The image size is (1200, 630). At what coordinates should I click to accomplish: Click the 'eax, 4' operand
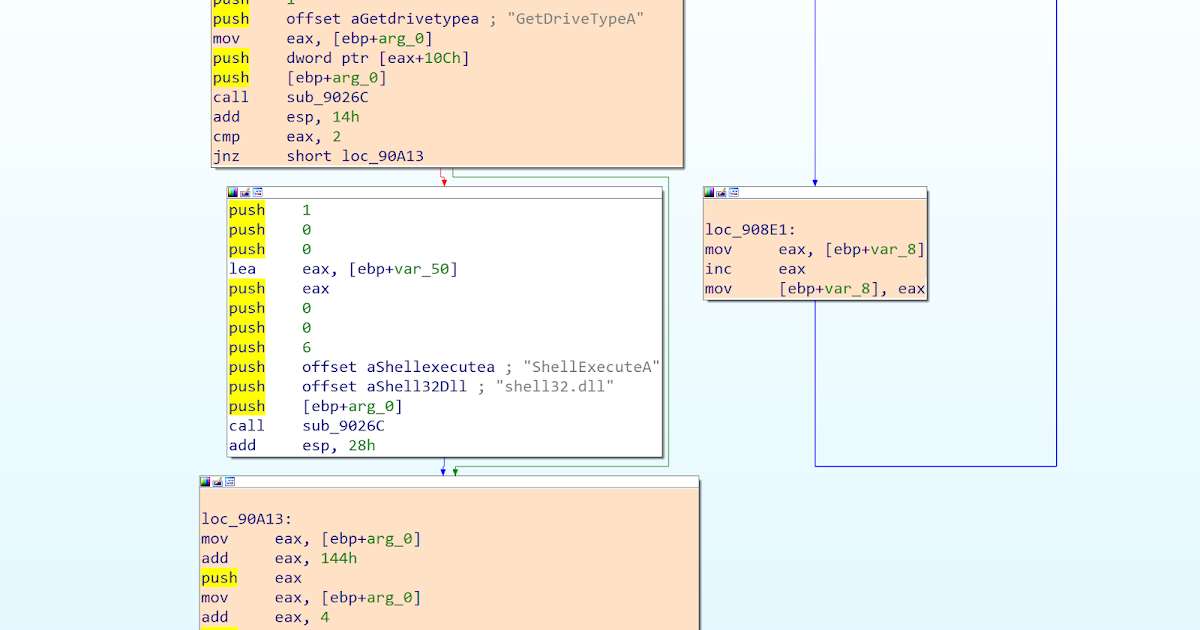click(x=302, y=617)
